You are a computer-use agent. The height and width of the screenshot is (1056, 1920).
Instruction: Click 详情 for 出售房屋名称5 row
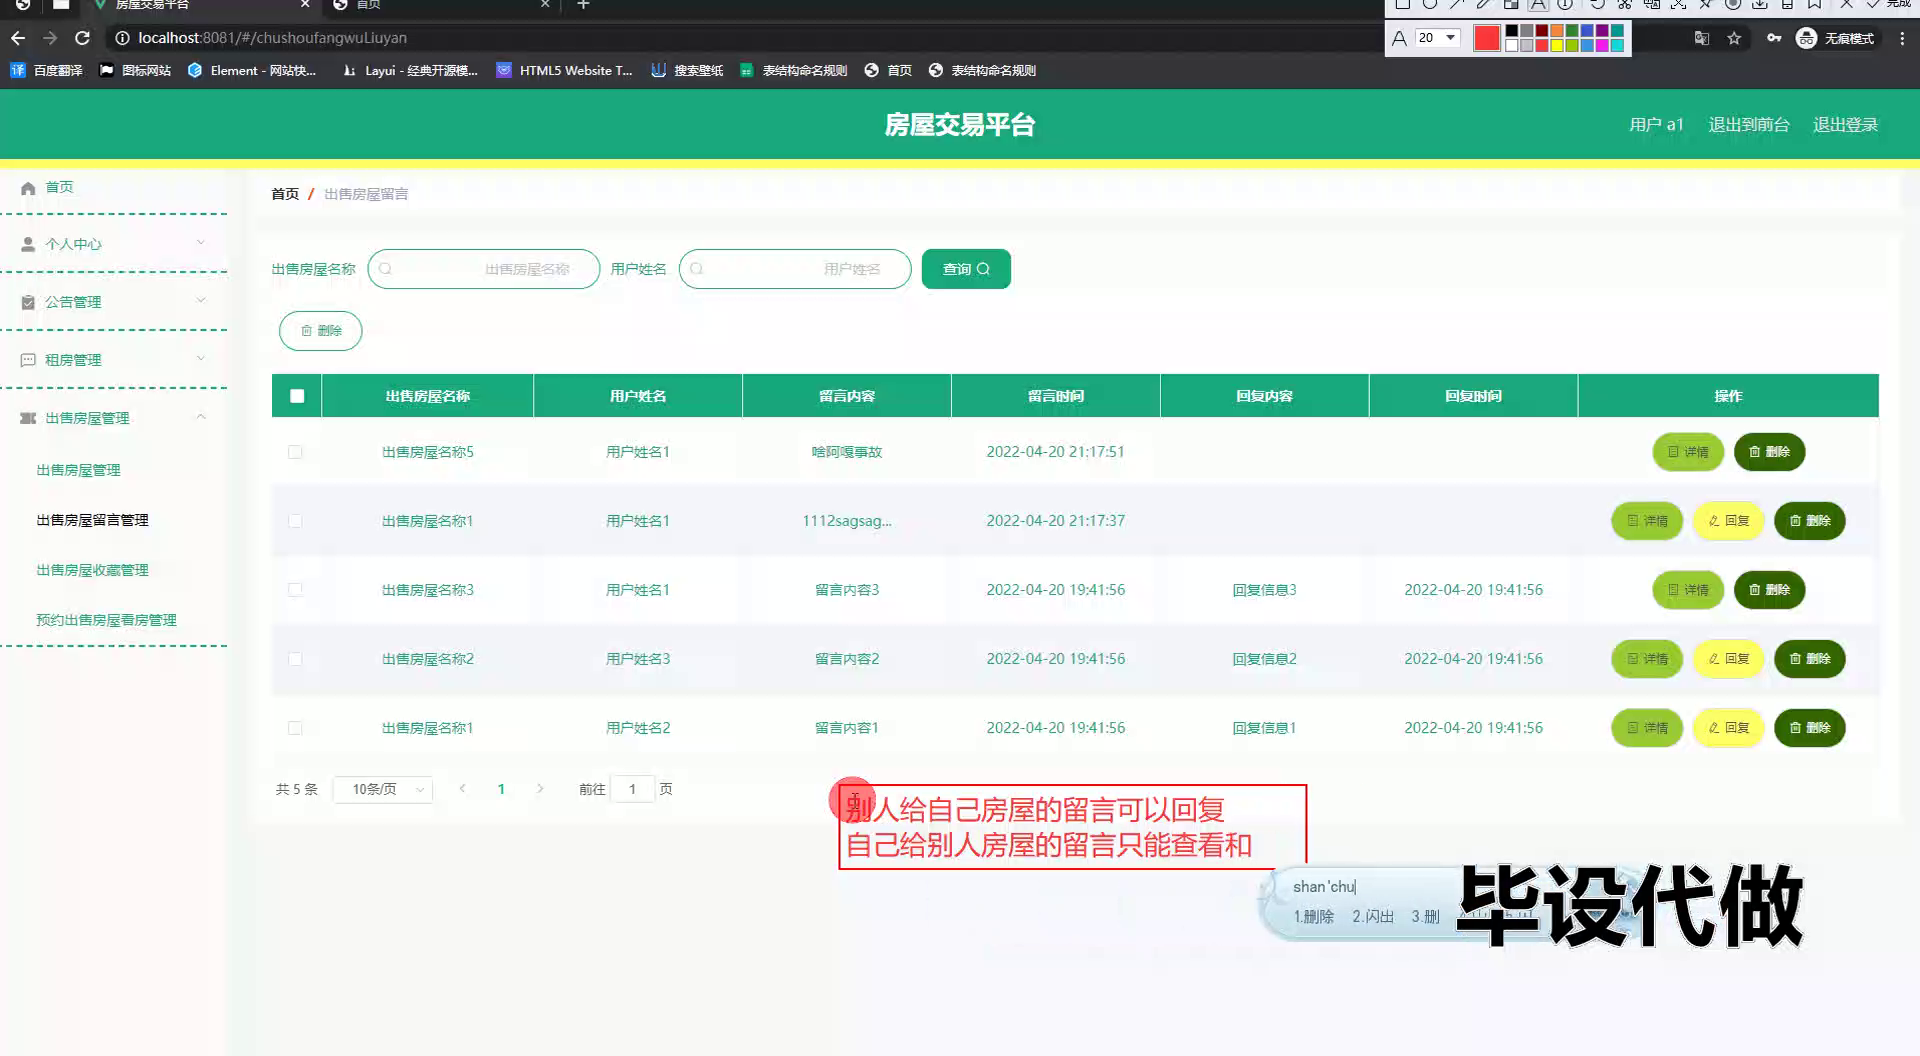1688,452
